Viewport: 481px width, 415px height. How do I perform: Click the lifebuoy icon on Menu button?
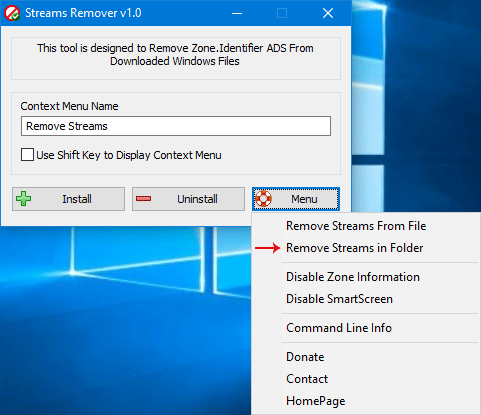263,199
